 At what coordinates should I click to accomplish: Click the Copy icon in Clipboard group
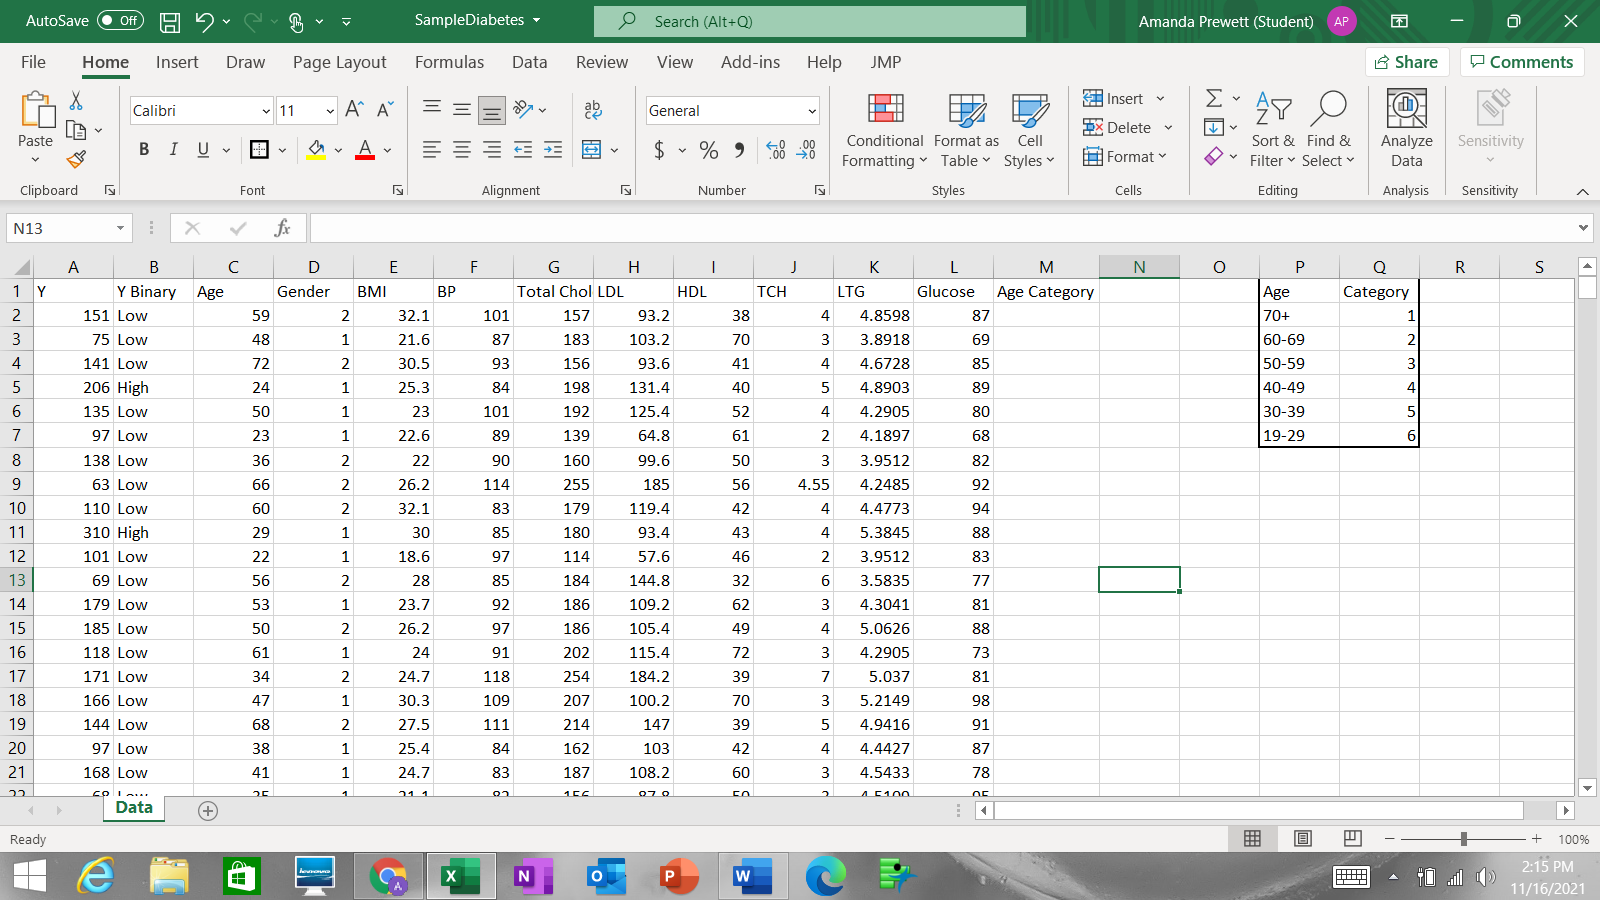[76, 130]
